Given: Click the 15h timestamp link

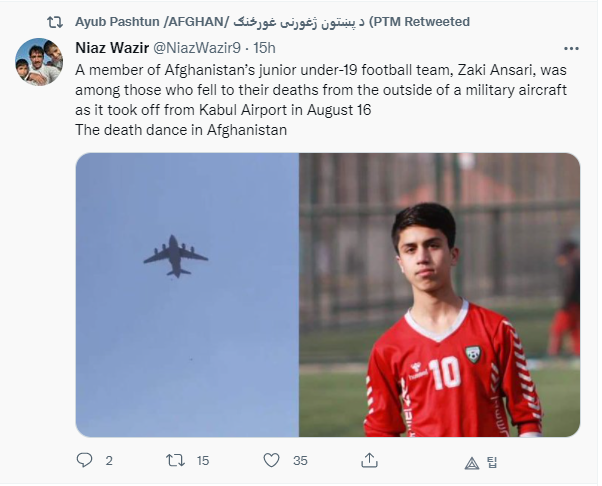Looking at the screenshot, I should click(x=264, y=48).
